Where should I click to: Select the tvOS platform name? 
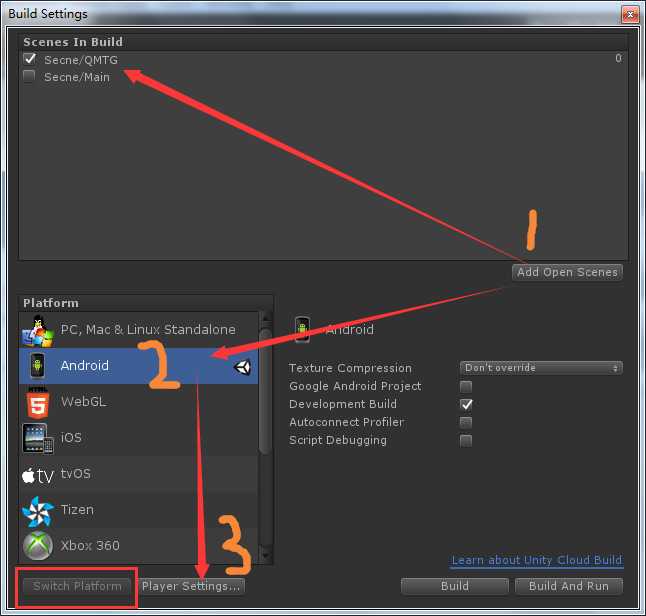[x=75, y=473]
